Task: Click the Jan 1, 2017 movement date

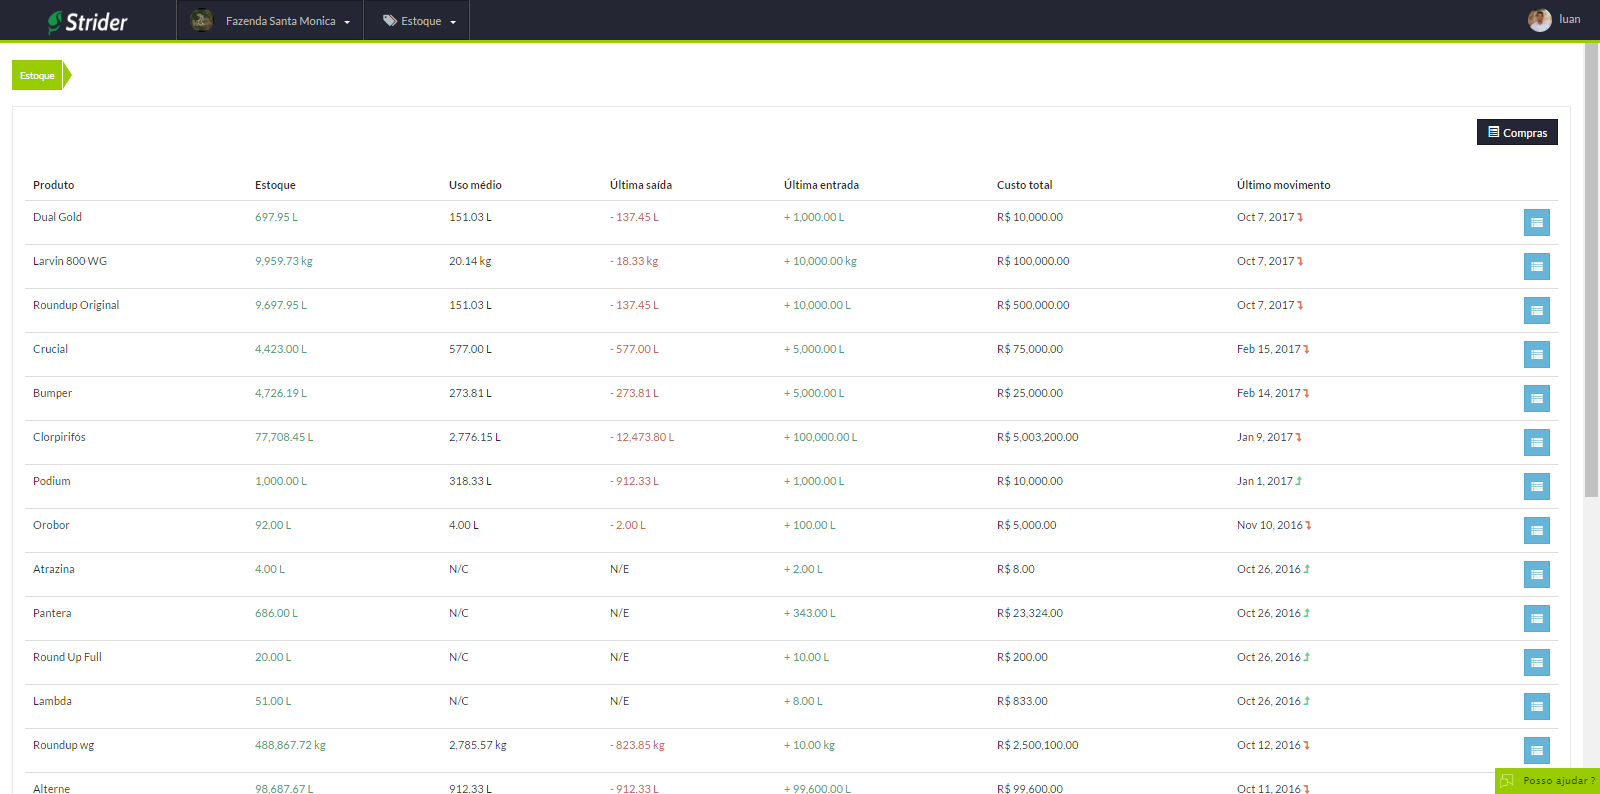Action: tap(1265, 481)
